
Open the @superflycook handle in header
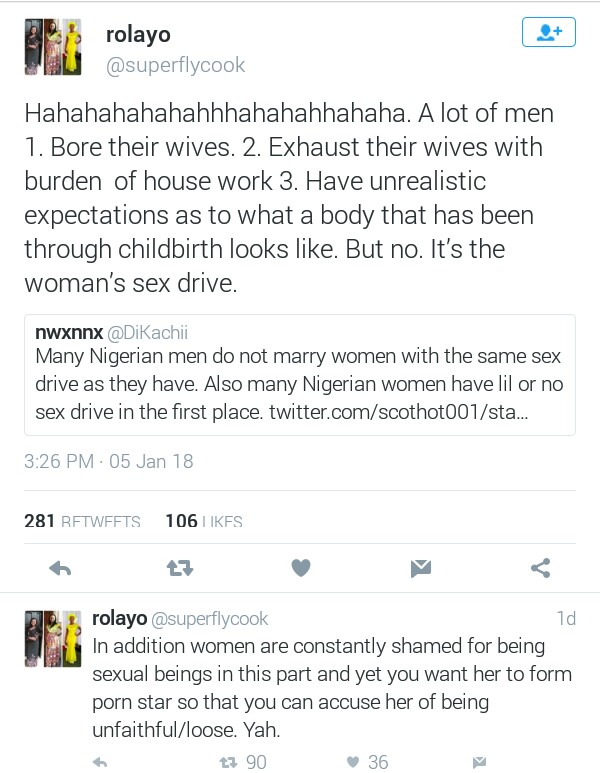point(175,66)
